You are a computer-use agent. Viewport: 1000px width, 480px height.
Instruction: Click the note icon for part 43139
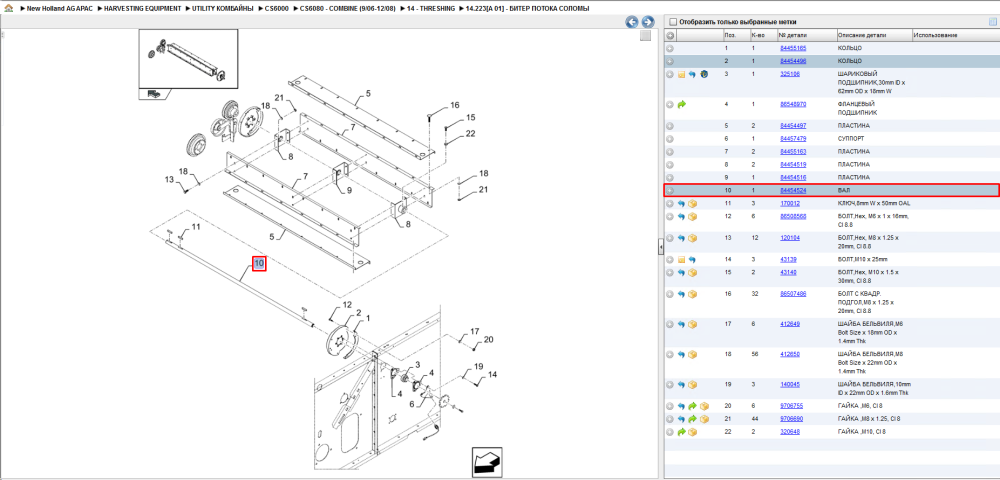pos(681,260)
